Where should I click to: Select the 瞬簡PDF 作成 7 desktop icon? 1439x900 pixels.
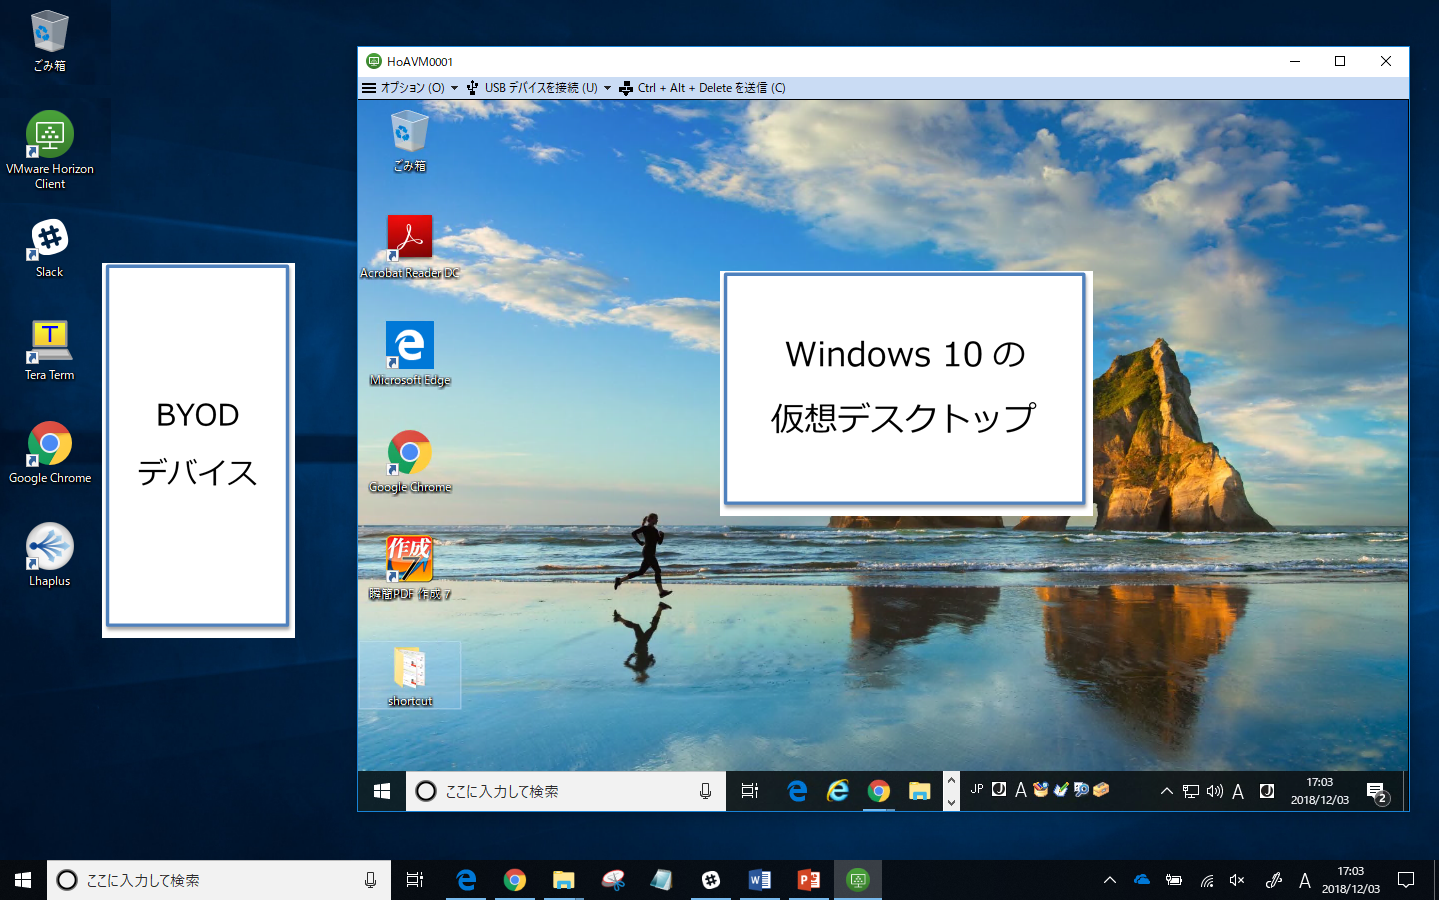click(x=409, y=561)
